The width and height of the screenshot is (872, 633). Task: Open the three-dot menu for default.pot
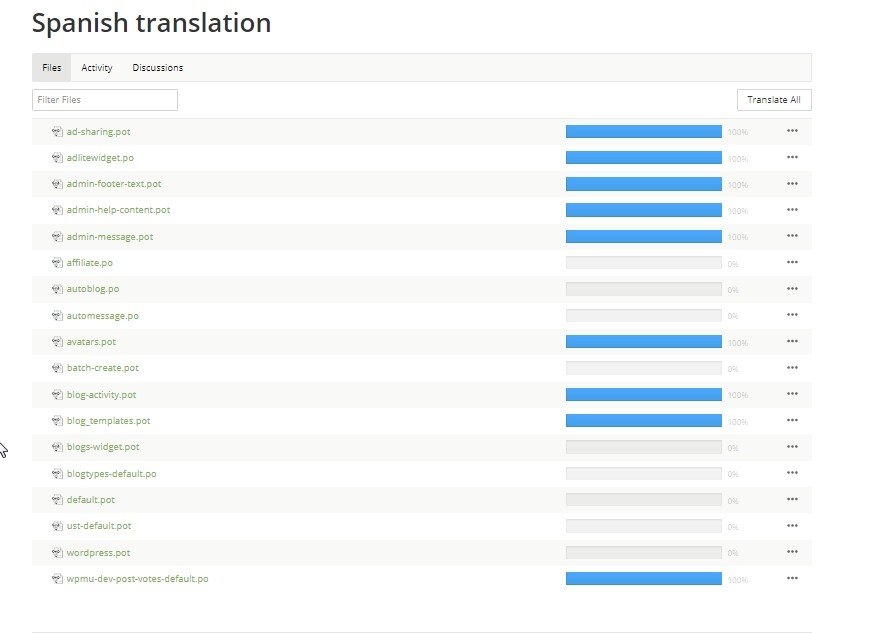792,499
